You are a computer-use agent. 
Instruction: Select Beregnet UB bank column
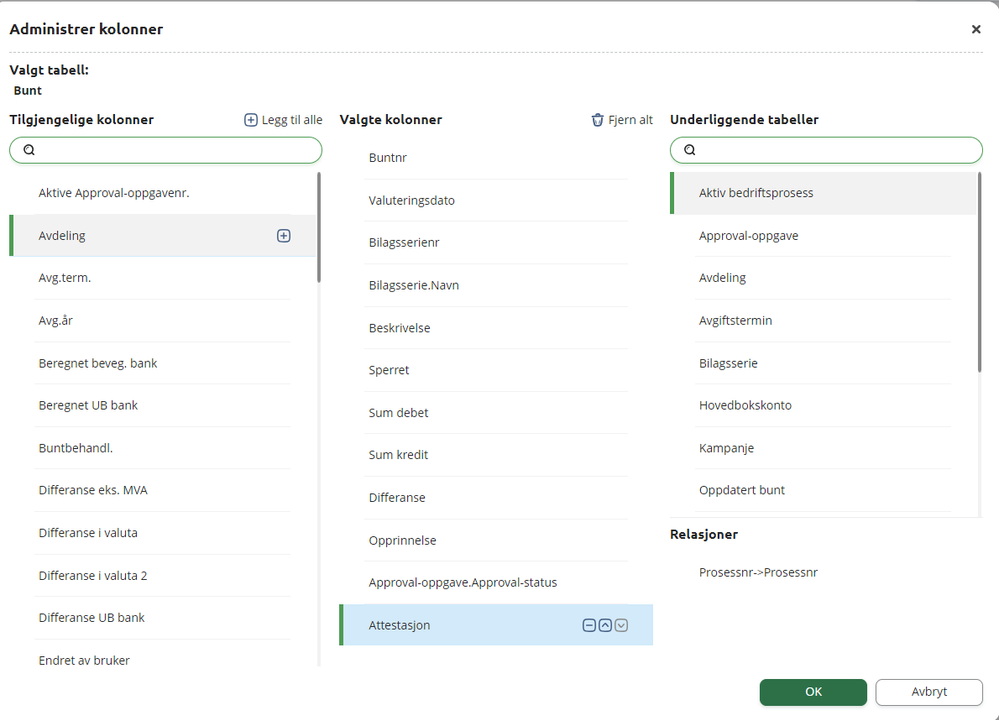tap(162, 405)
